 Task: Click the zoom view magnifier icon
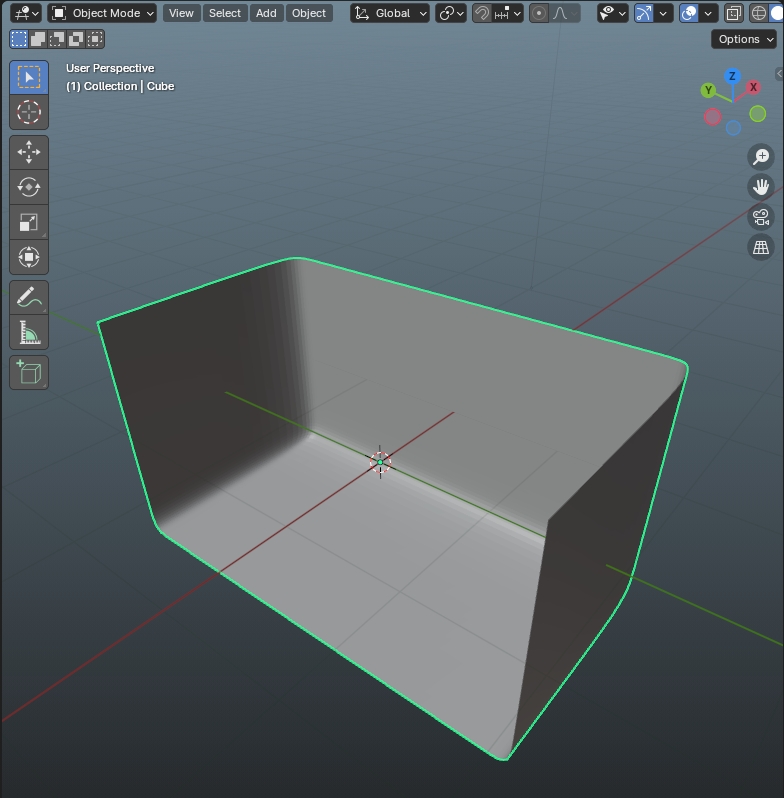click(x=761, y=157)
